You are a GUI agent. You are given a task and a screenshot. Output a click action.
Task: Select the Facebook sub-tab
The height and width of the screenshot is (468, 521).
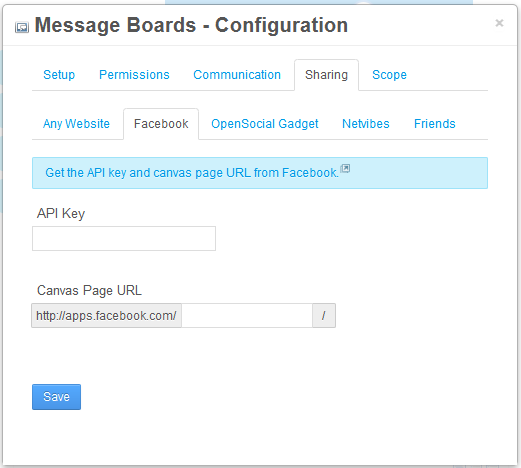click(x=161, y=124)
